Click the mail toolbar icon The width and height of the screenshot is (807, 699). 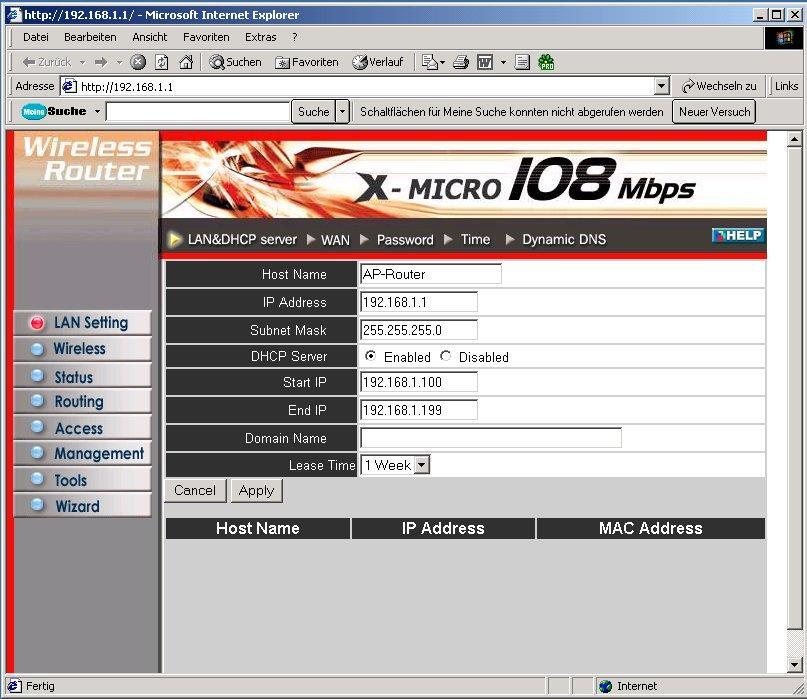(429, 62)
